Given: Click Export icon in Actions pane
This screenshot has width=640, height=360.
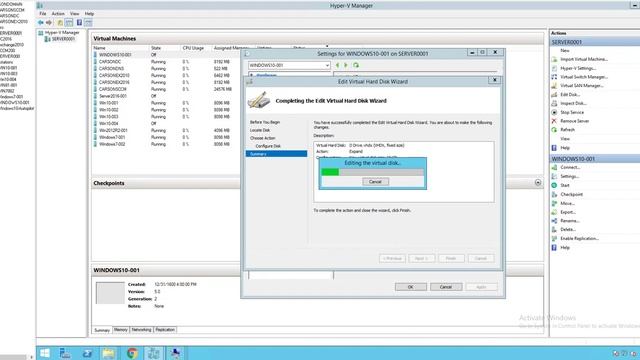Looking at the screenshot, I should coord(554,212).
